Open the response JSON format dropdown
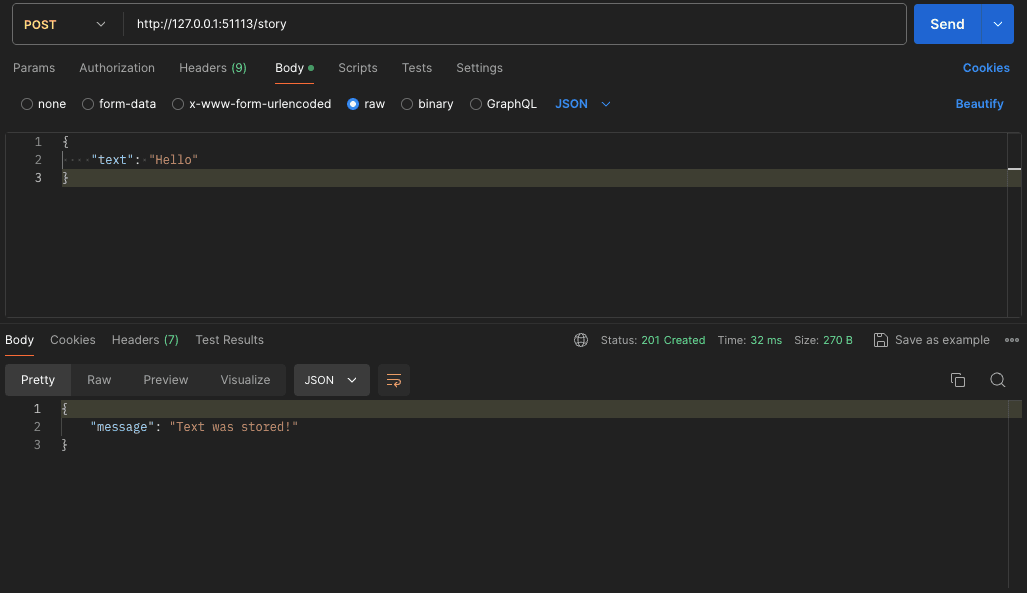The image size is (1027, 593). [x=331, y=380]
